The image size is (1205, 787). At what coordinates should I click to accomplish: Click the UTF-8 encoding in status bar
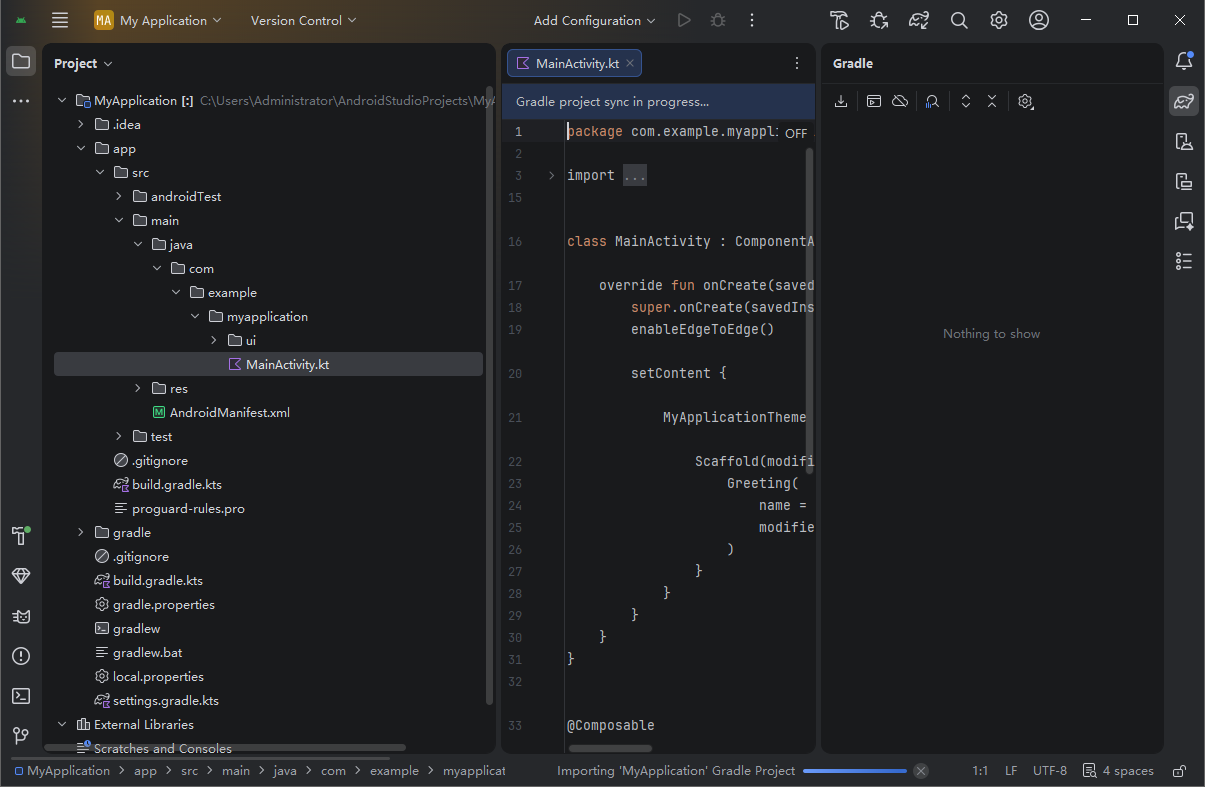1050,771
